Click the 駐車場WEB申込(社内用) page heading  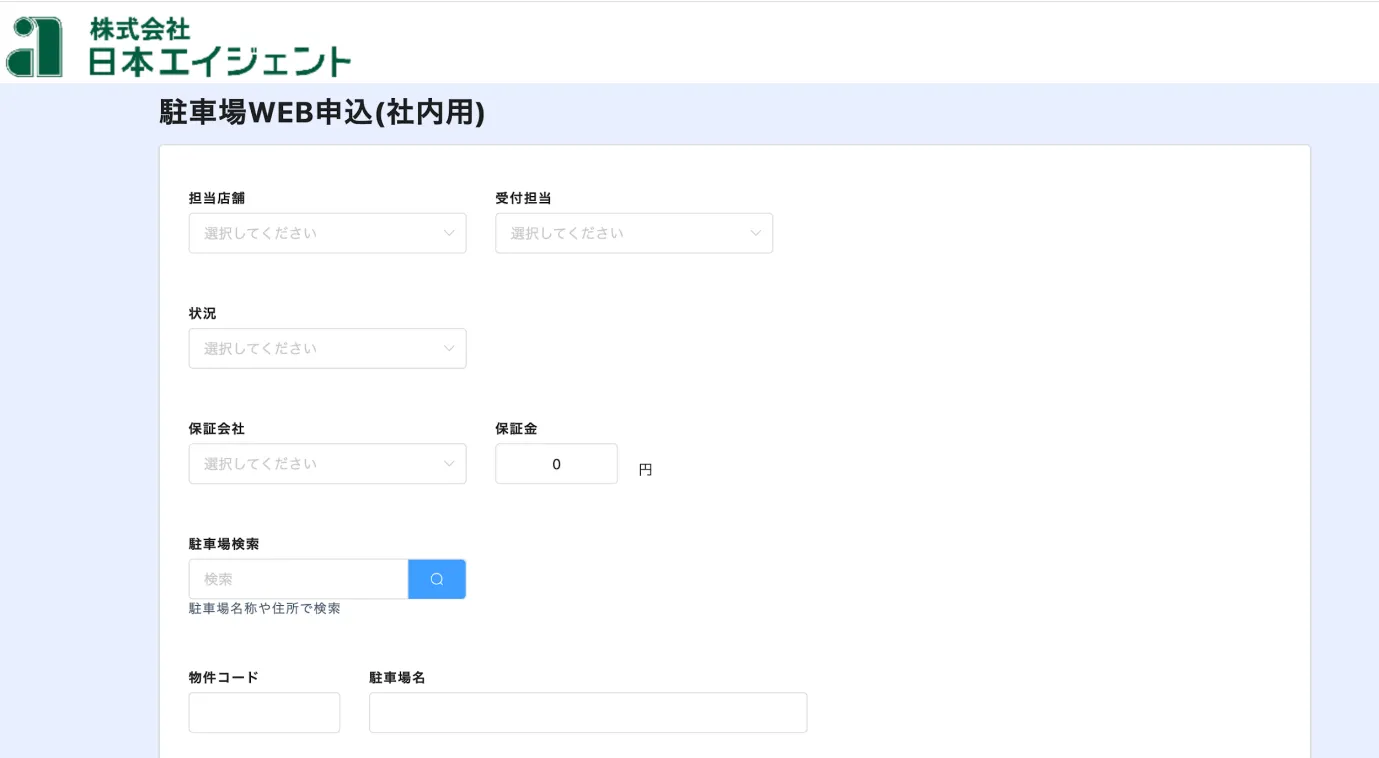pos(322,112)
